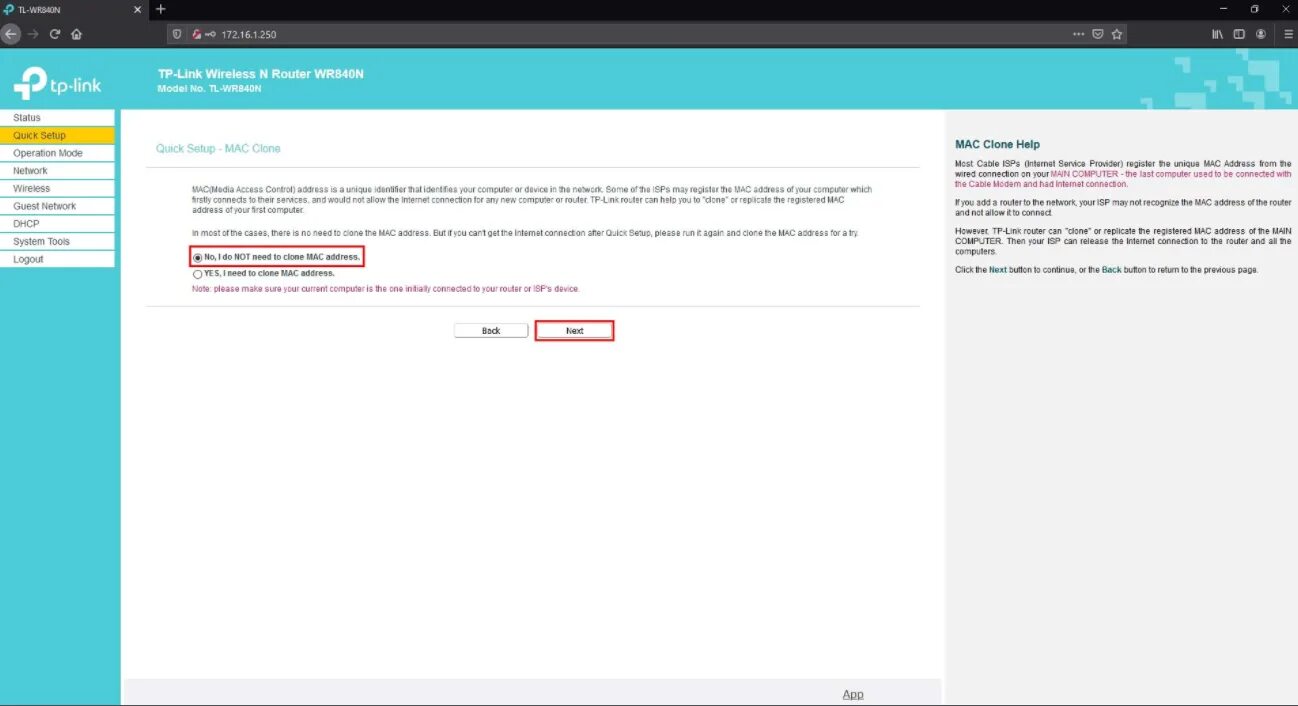
Task: Click the App link at the bottom
Action: point(853,694)
